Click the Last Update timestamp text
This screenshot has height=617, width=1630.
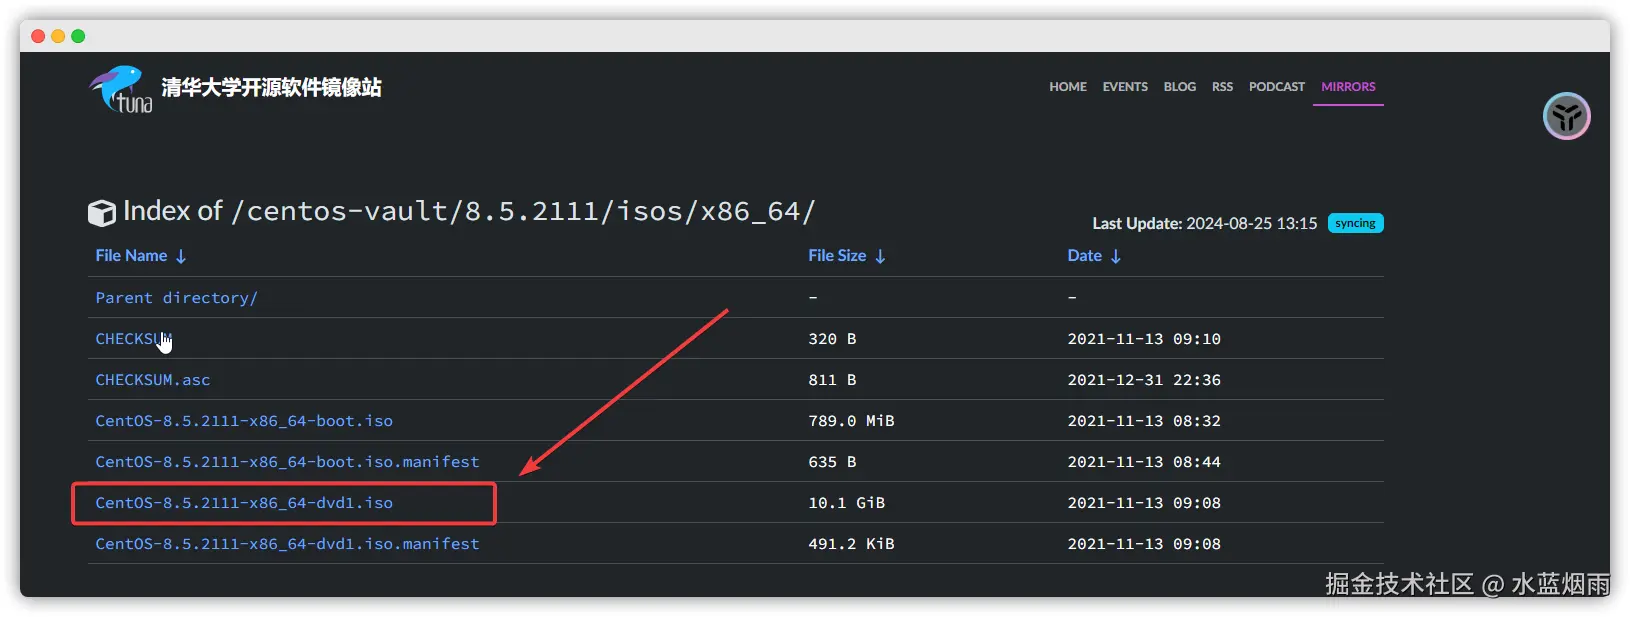[x=1204, y=224]
